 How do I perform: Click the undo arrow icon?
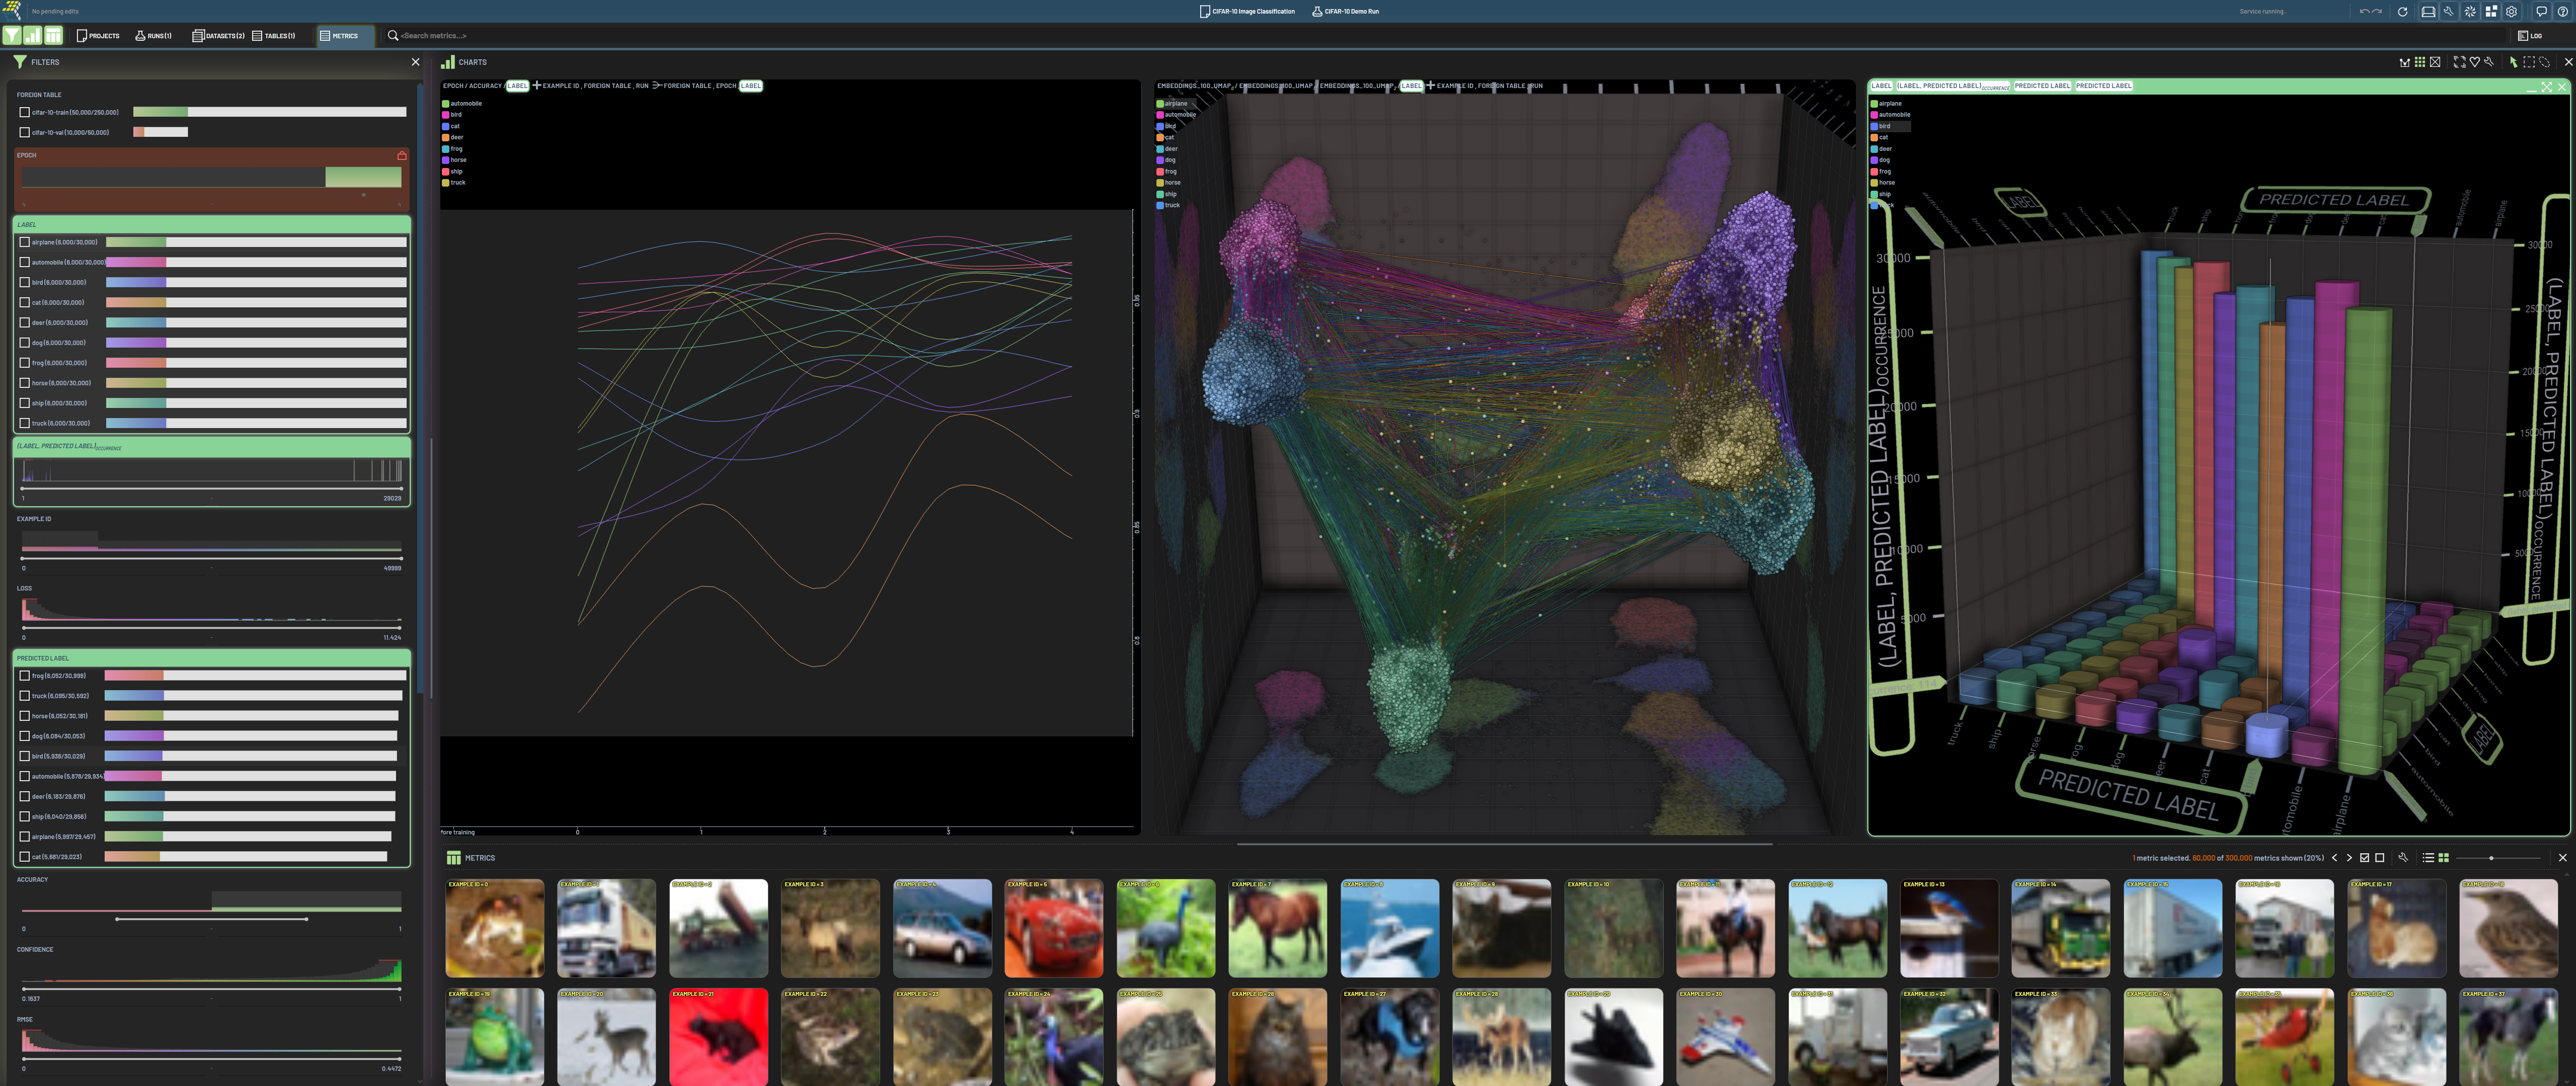(2365, 12)
